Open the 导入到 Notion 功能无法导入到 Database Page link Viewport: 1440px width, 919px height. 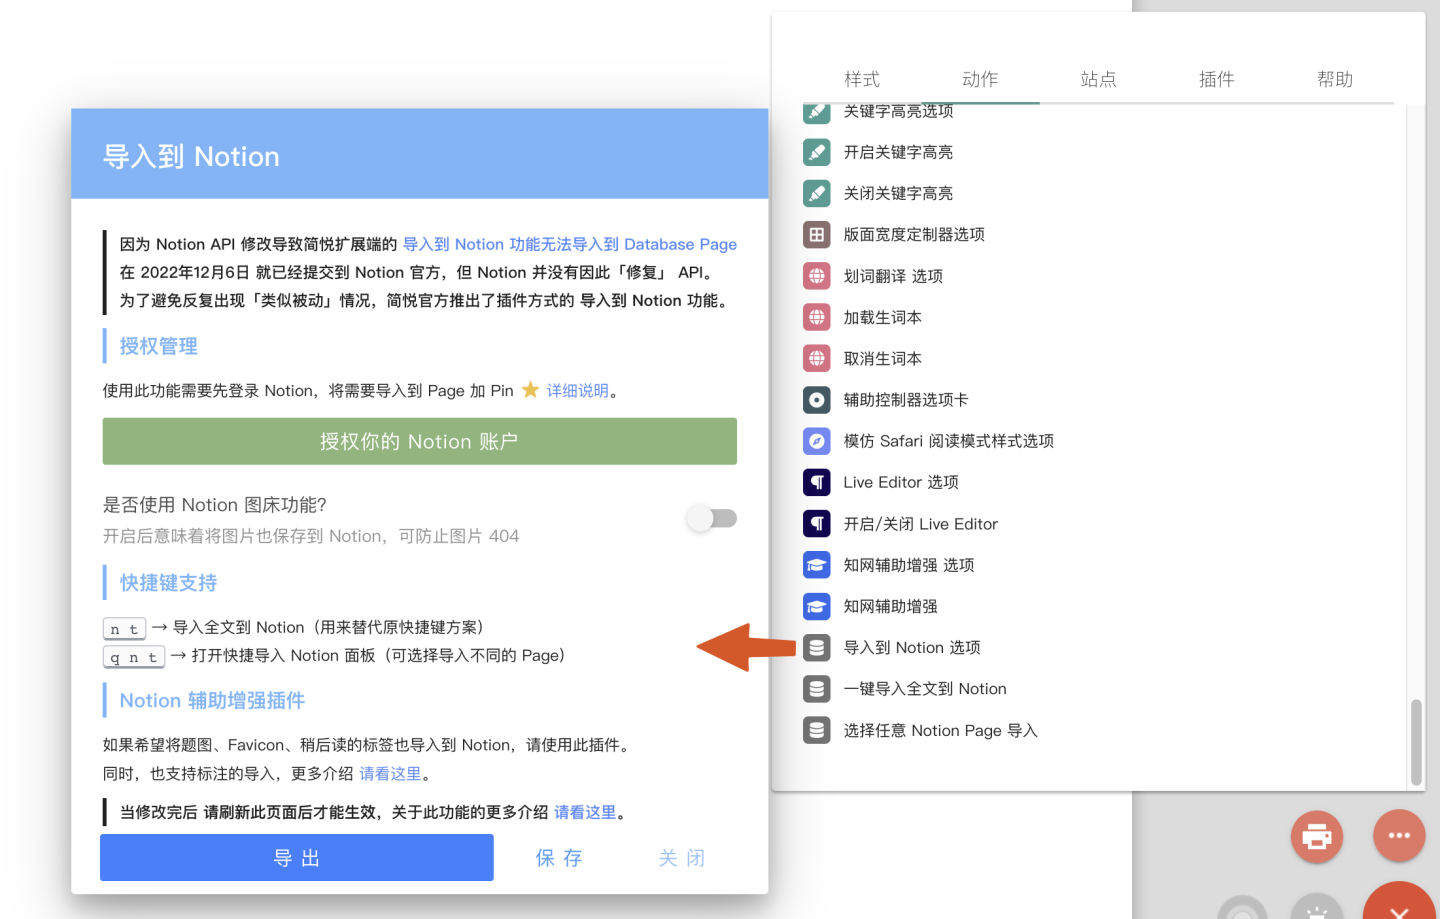pos(570,244)
